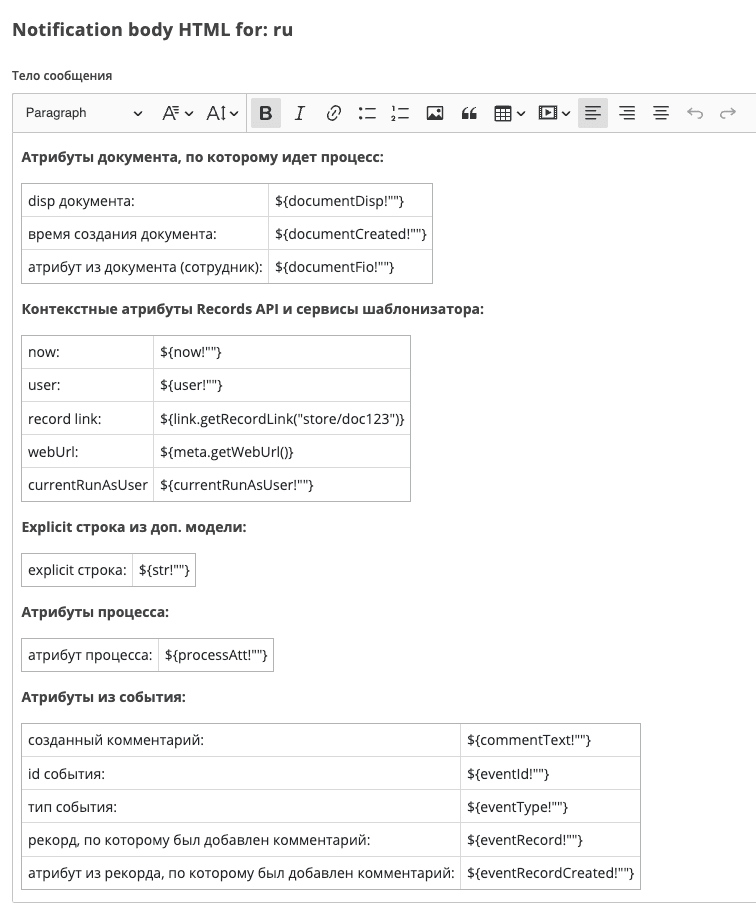Click the 'webUrl:' label cell
756x913 pixels.
coord(87,452)
